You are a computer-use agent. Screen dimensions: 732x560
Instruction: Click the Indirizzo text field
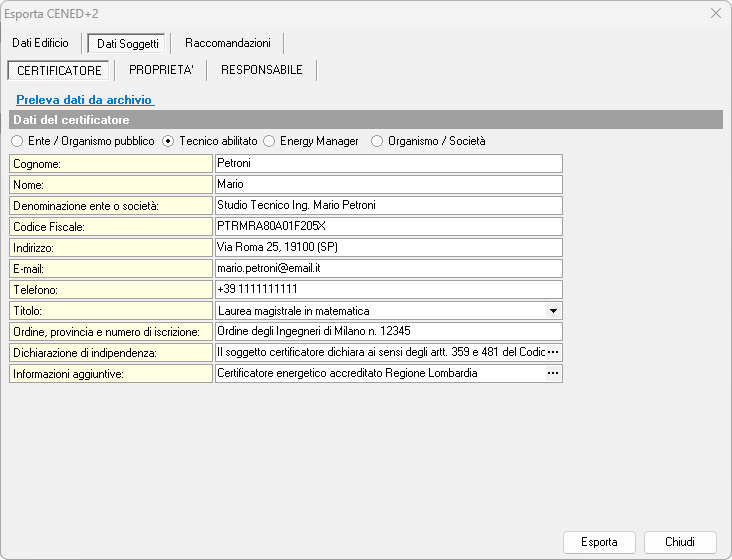tap(388, 247)
